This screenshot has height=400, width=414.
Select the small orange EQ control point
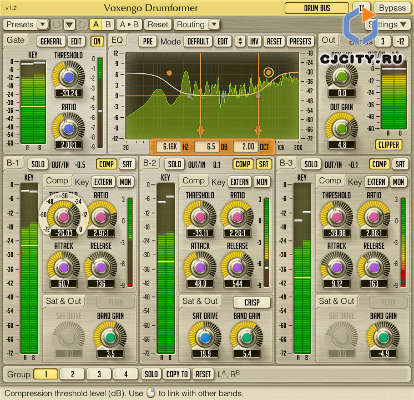169,73
